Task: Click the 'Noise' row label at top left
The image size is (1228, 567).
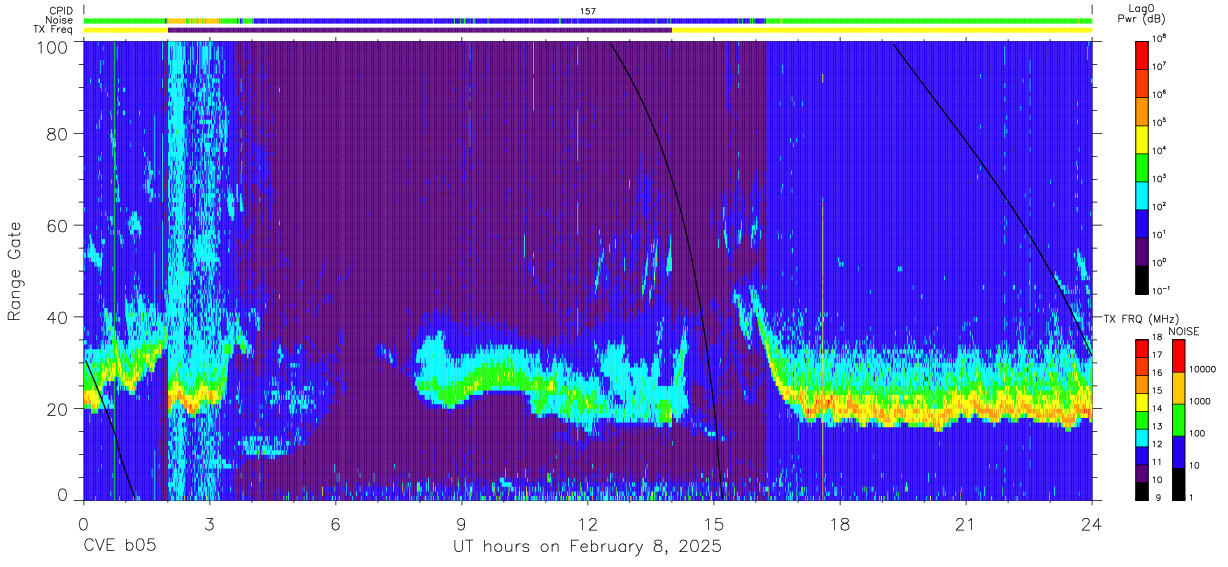Action: pyautogui.click(x=61, y=20)
